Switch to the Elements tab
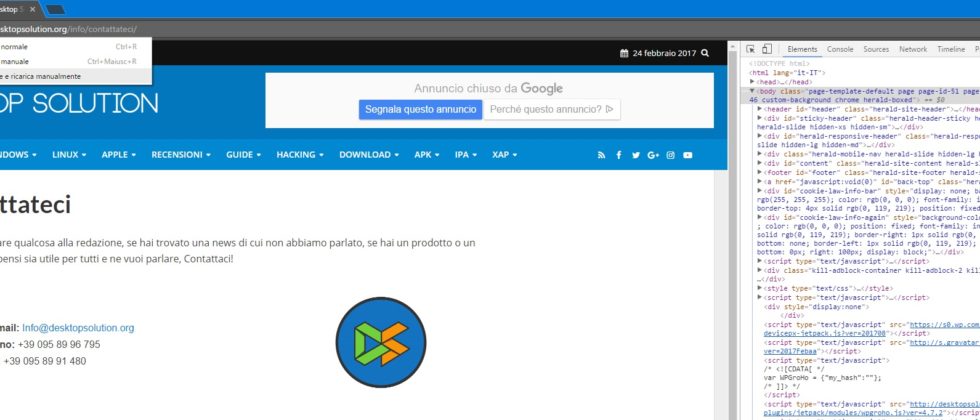This screenshot has width=980, height=420. (802, 49)
